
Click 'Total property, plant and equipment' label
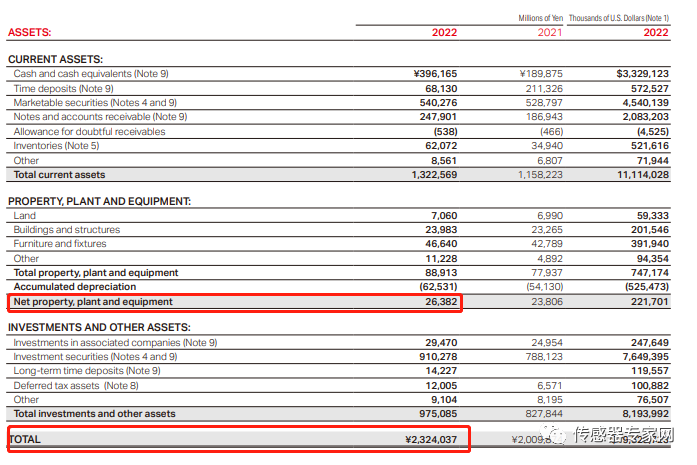click(96, 273)
